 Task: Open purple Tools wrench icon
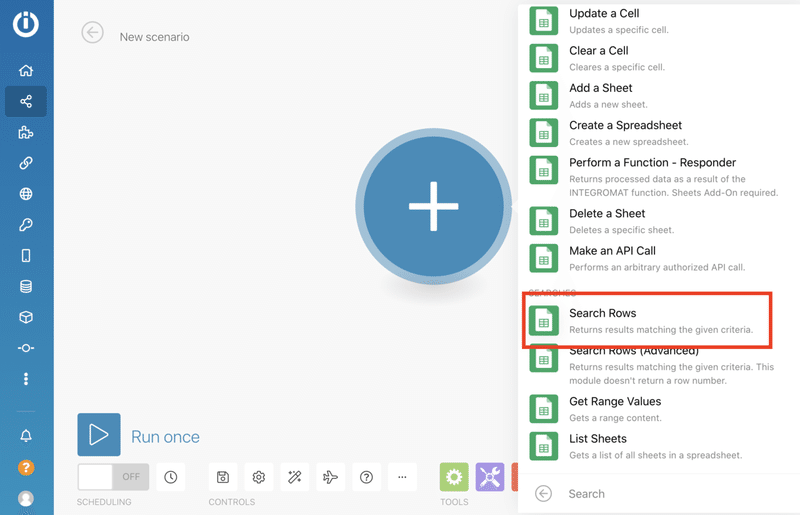490,477
